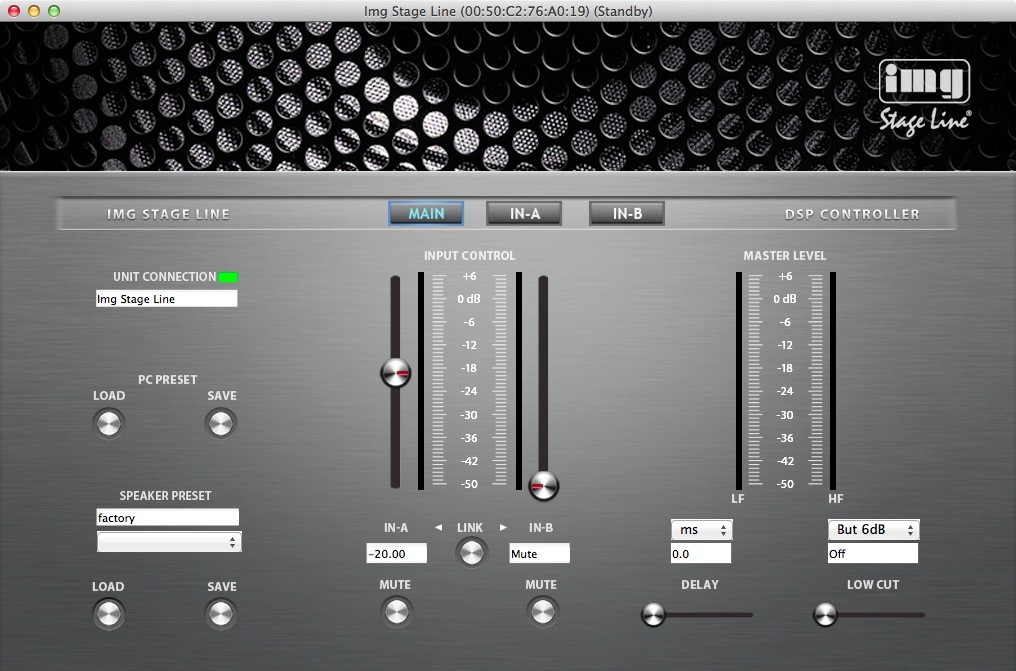This screenshot has height=671, width=1016.
Task: Click the PC Preset LOAD knob button
Action: tap(108, 424)
